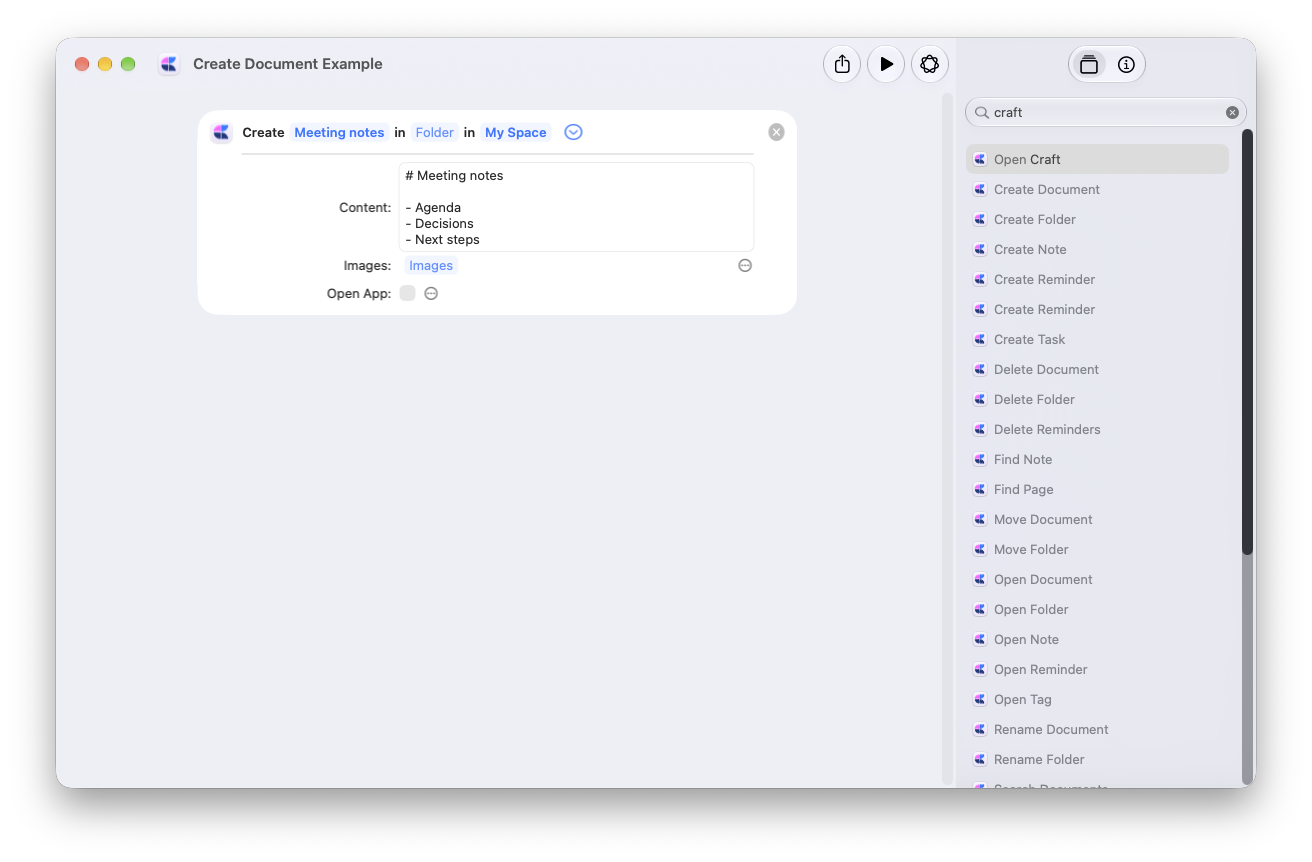Open the 'My Space' space selector
Screen dimensions: 1312x862
(516, 132)
